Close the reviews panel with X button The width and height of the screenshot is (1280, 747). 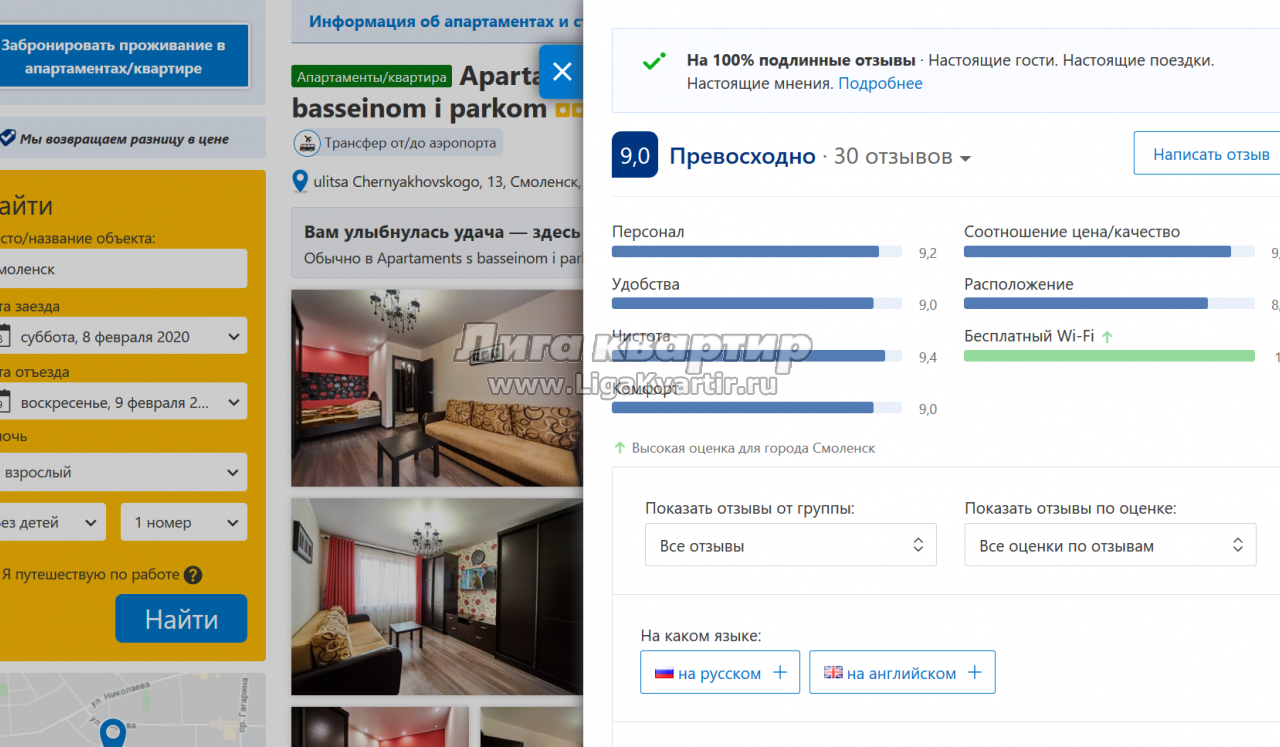(562, 71)
